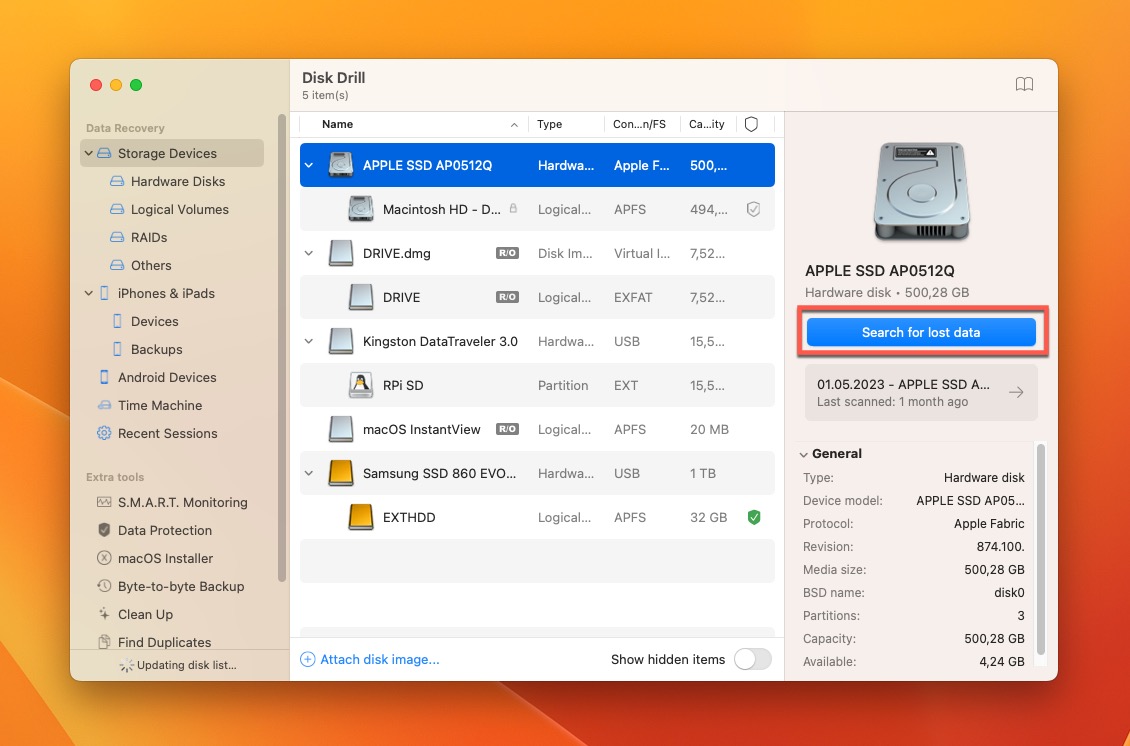Click the large hard disk image in details

(x=921, y=192)
